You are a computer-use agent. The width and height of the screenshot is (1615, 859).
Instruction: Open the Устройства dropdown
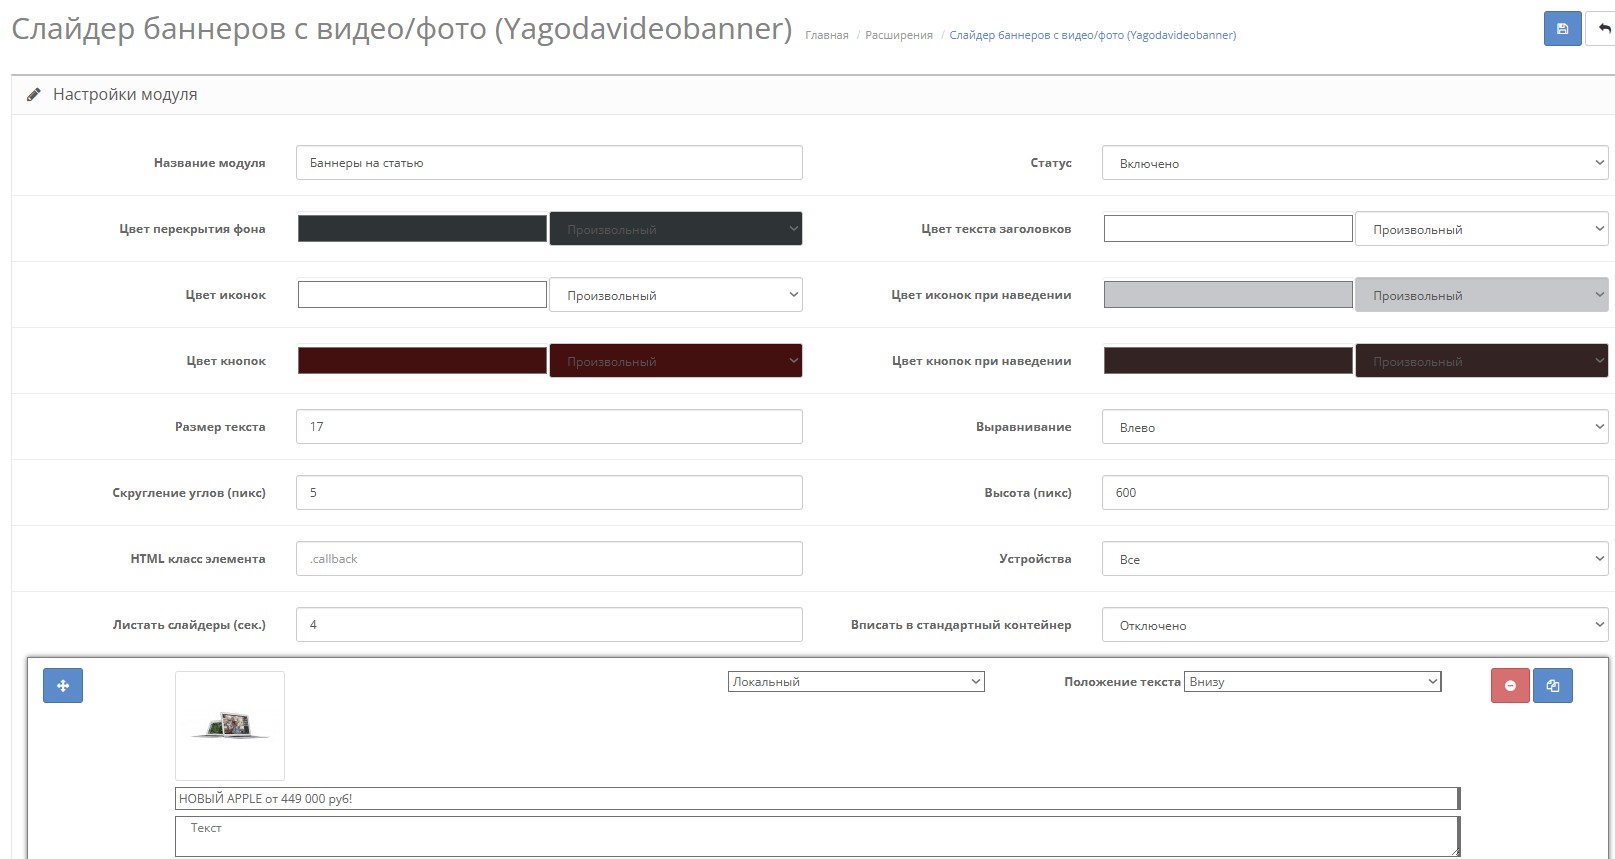pyautogui.click(x=1354, y=559)
